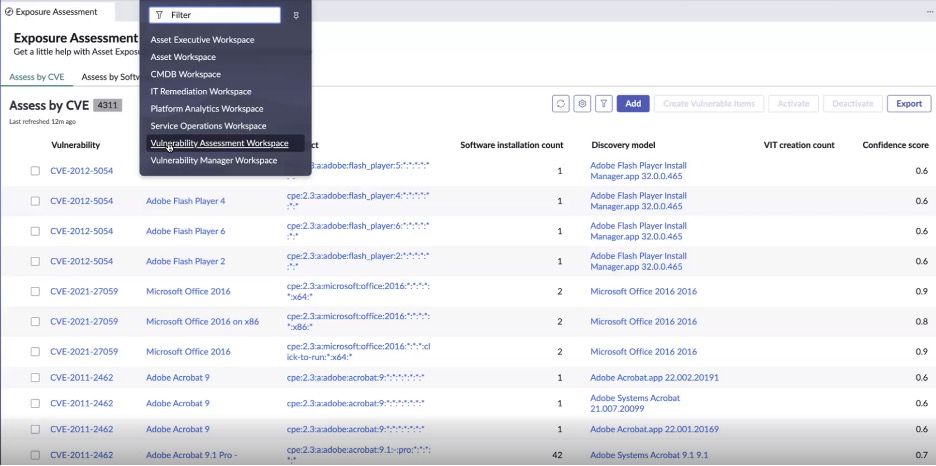Open Microsoft Office 2016 on x86 link
The image size is (936, 466).
click(x=202, y=322)
